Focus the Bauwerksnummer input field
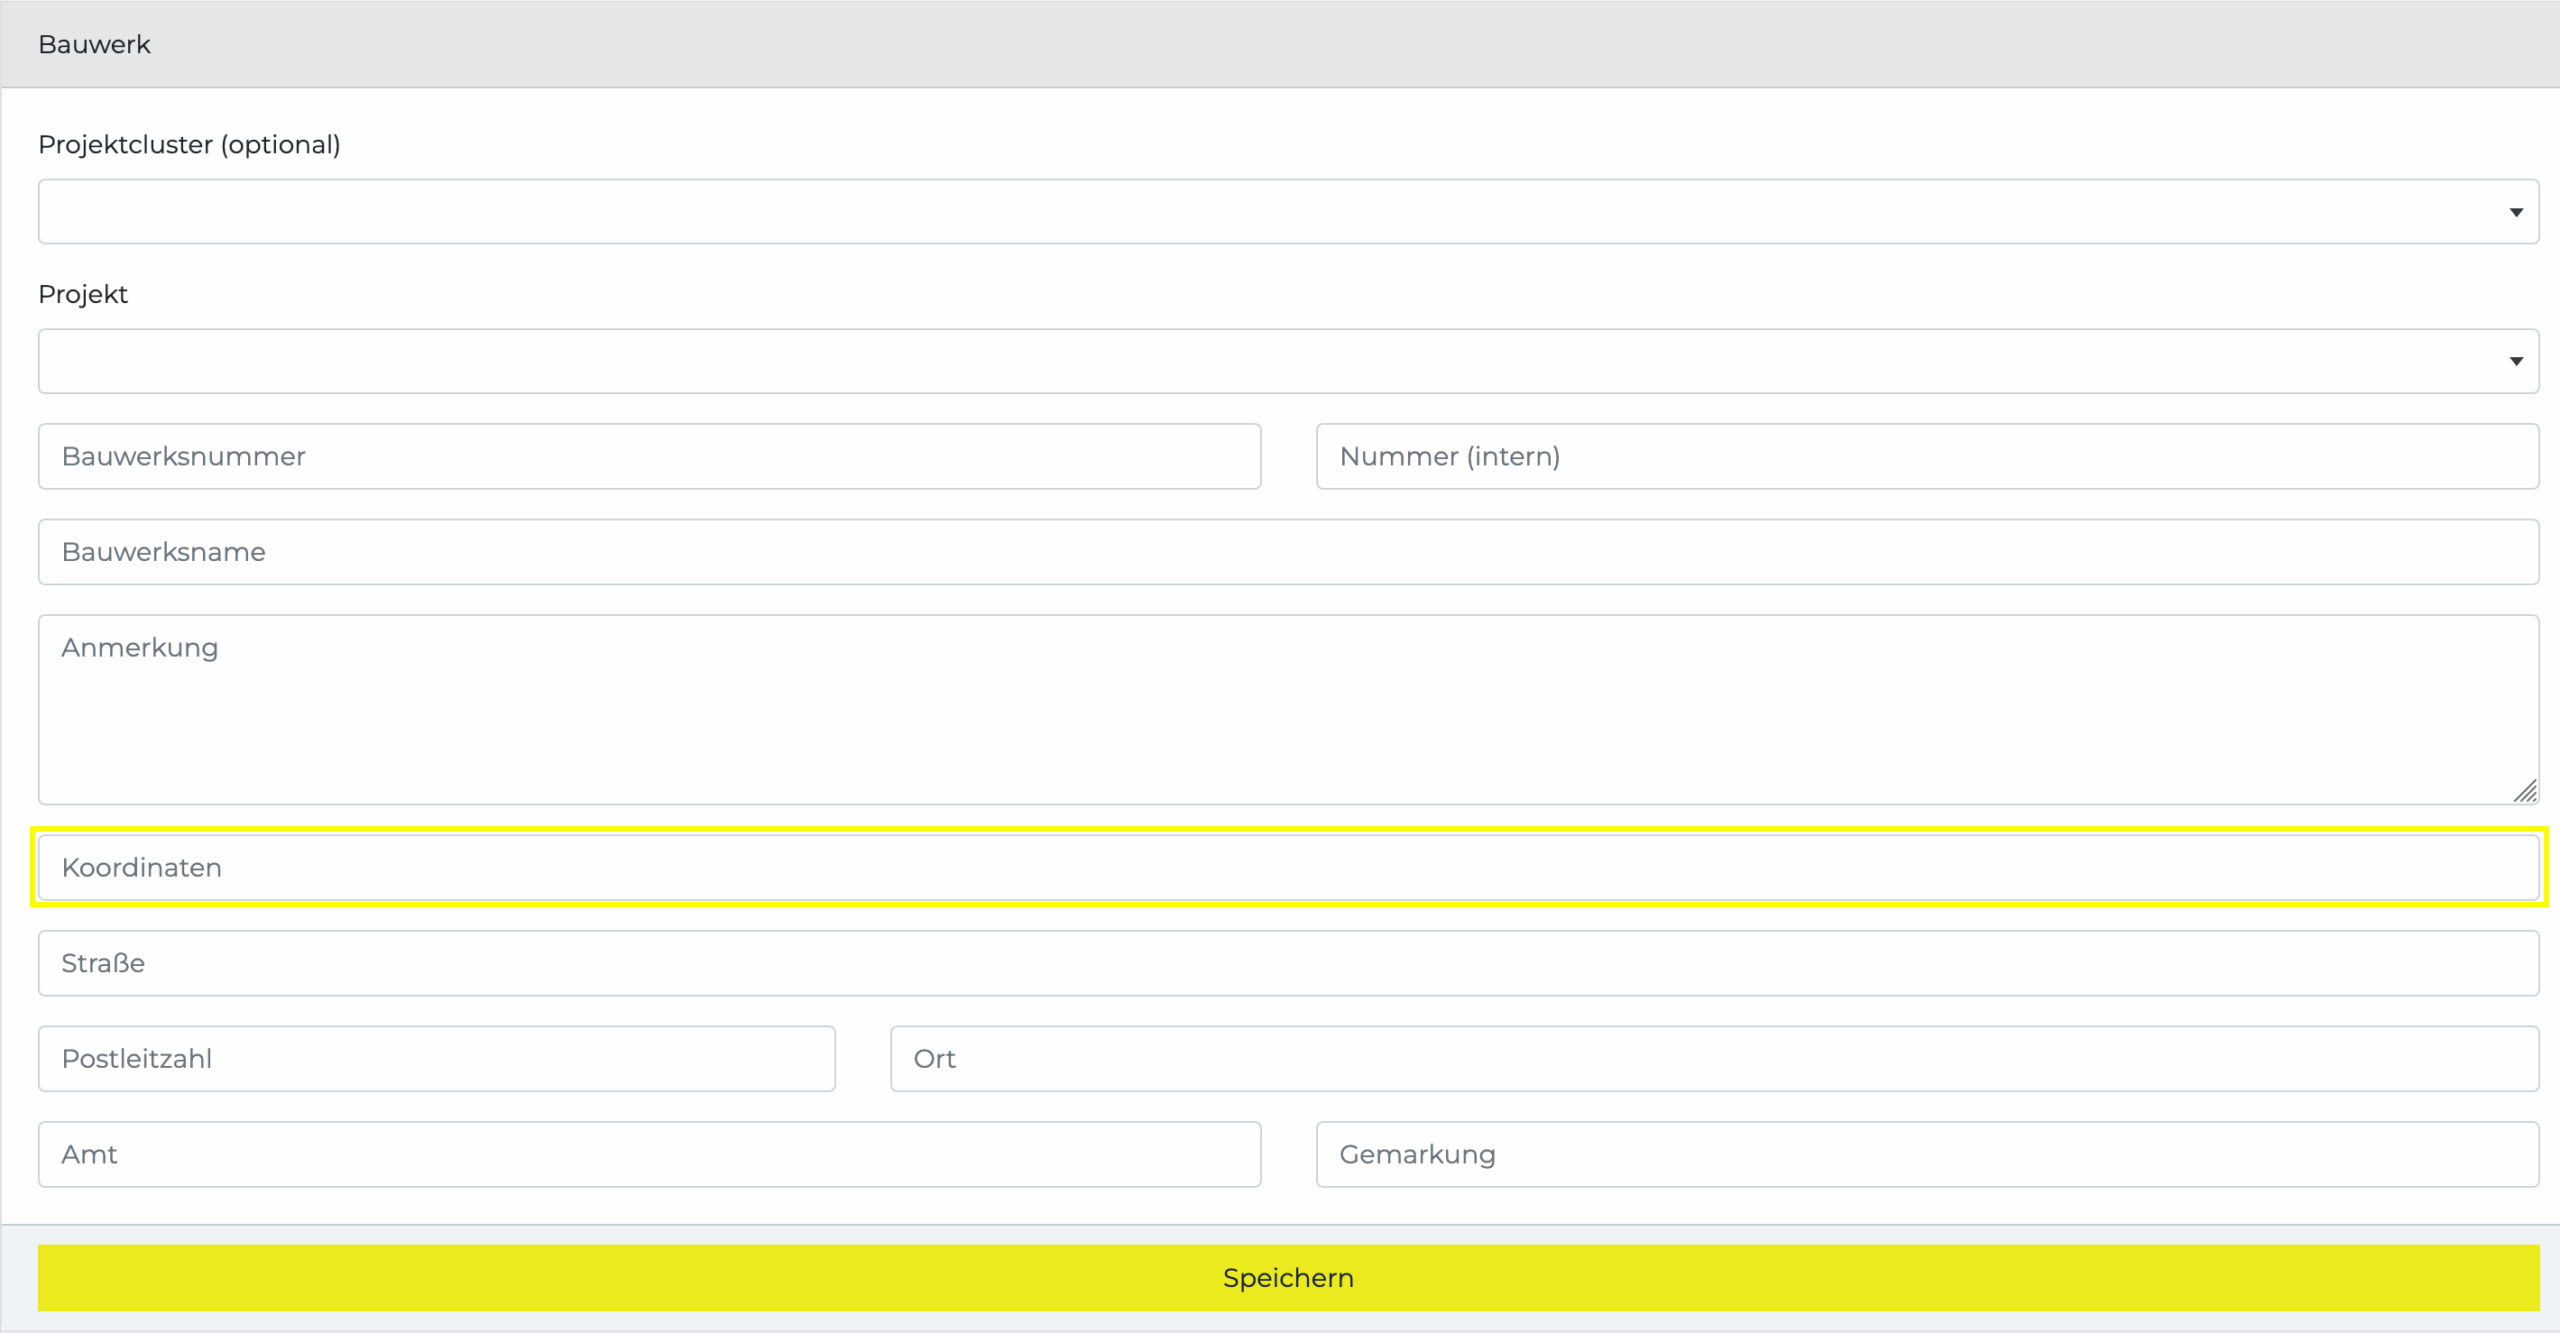 (x=649, y=456)
